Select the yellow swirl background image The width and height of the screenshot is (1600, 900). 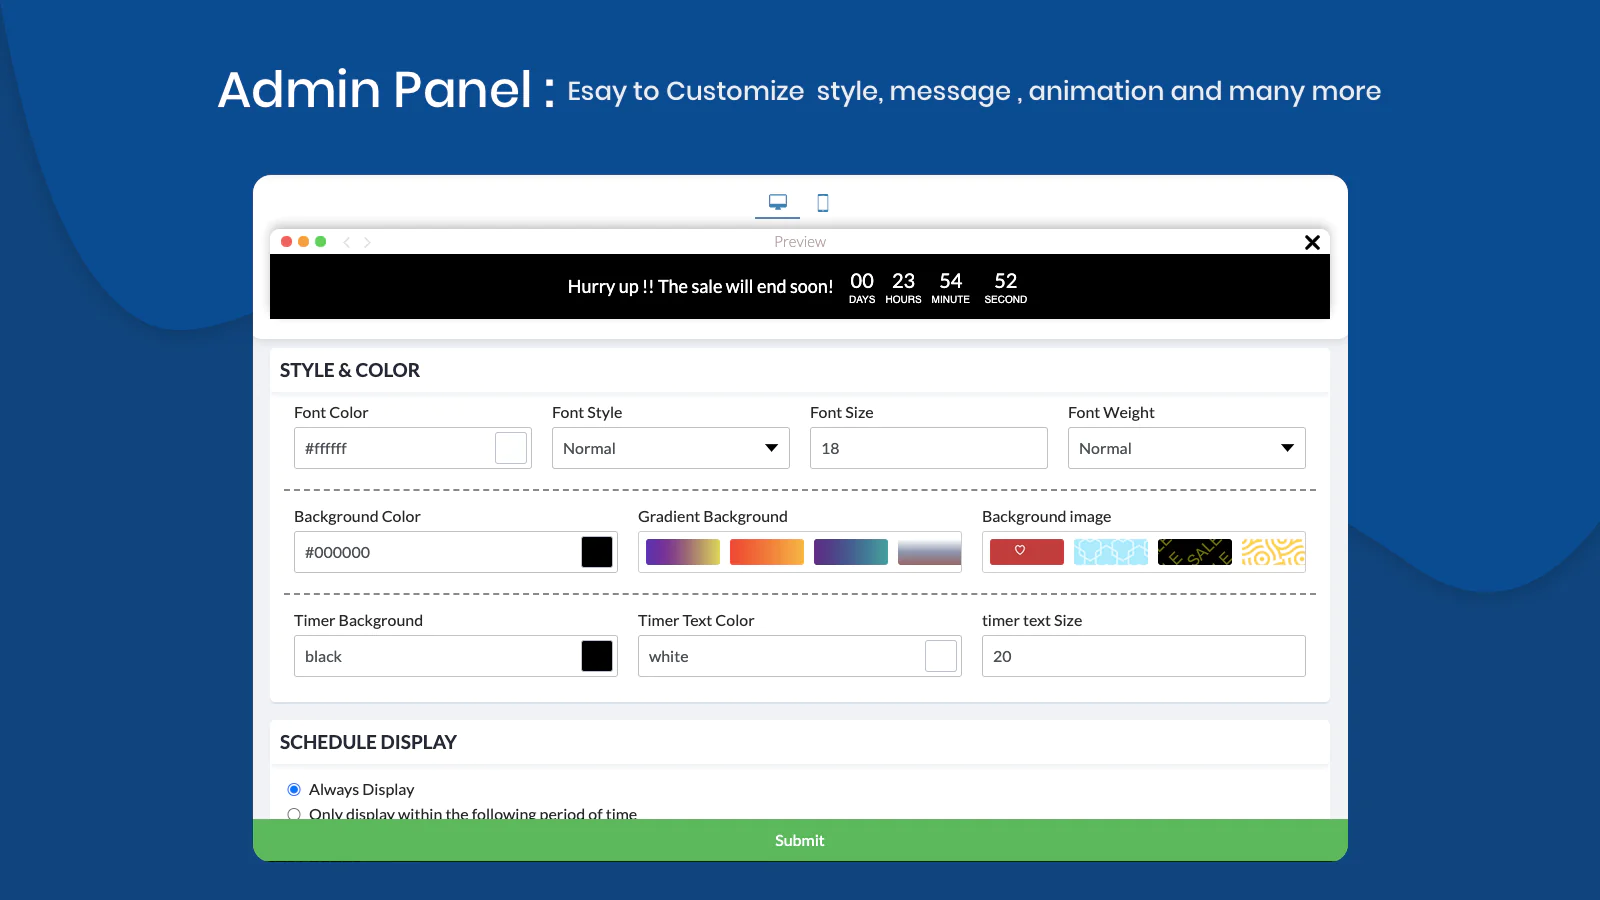[x=1272, y=552]
